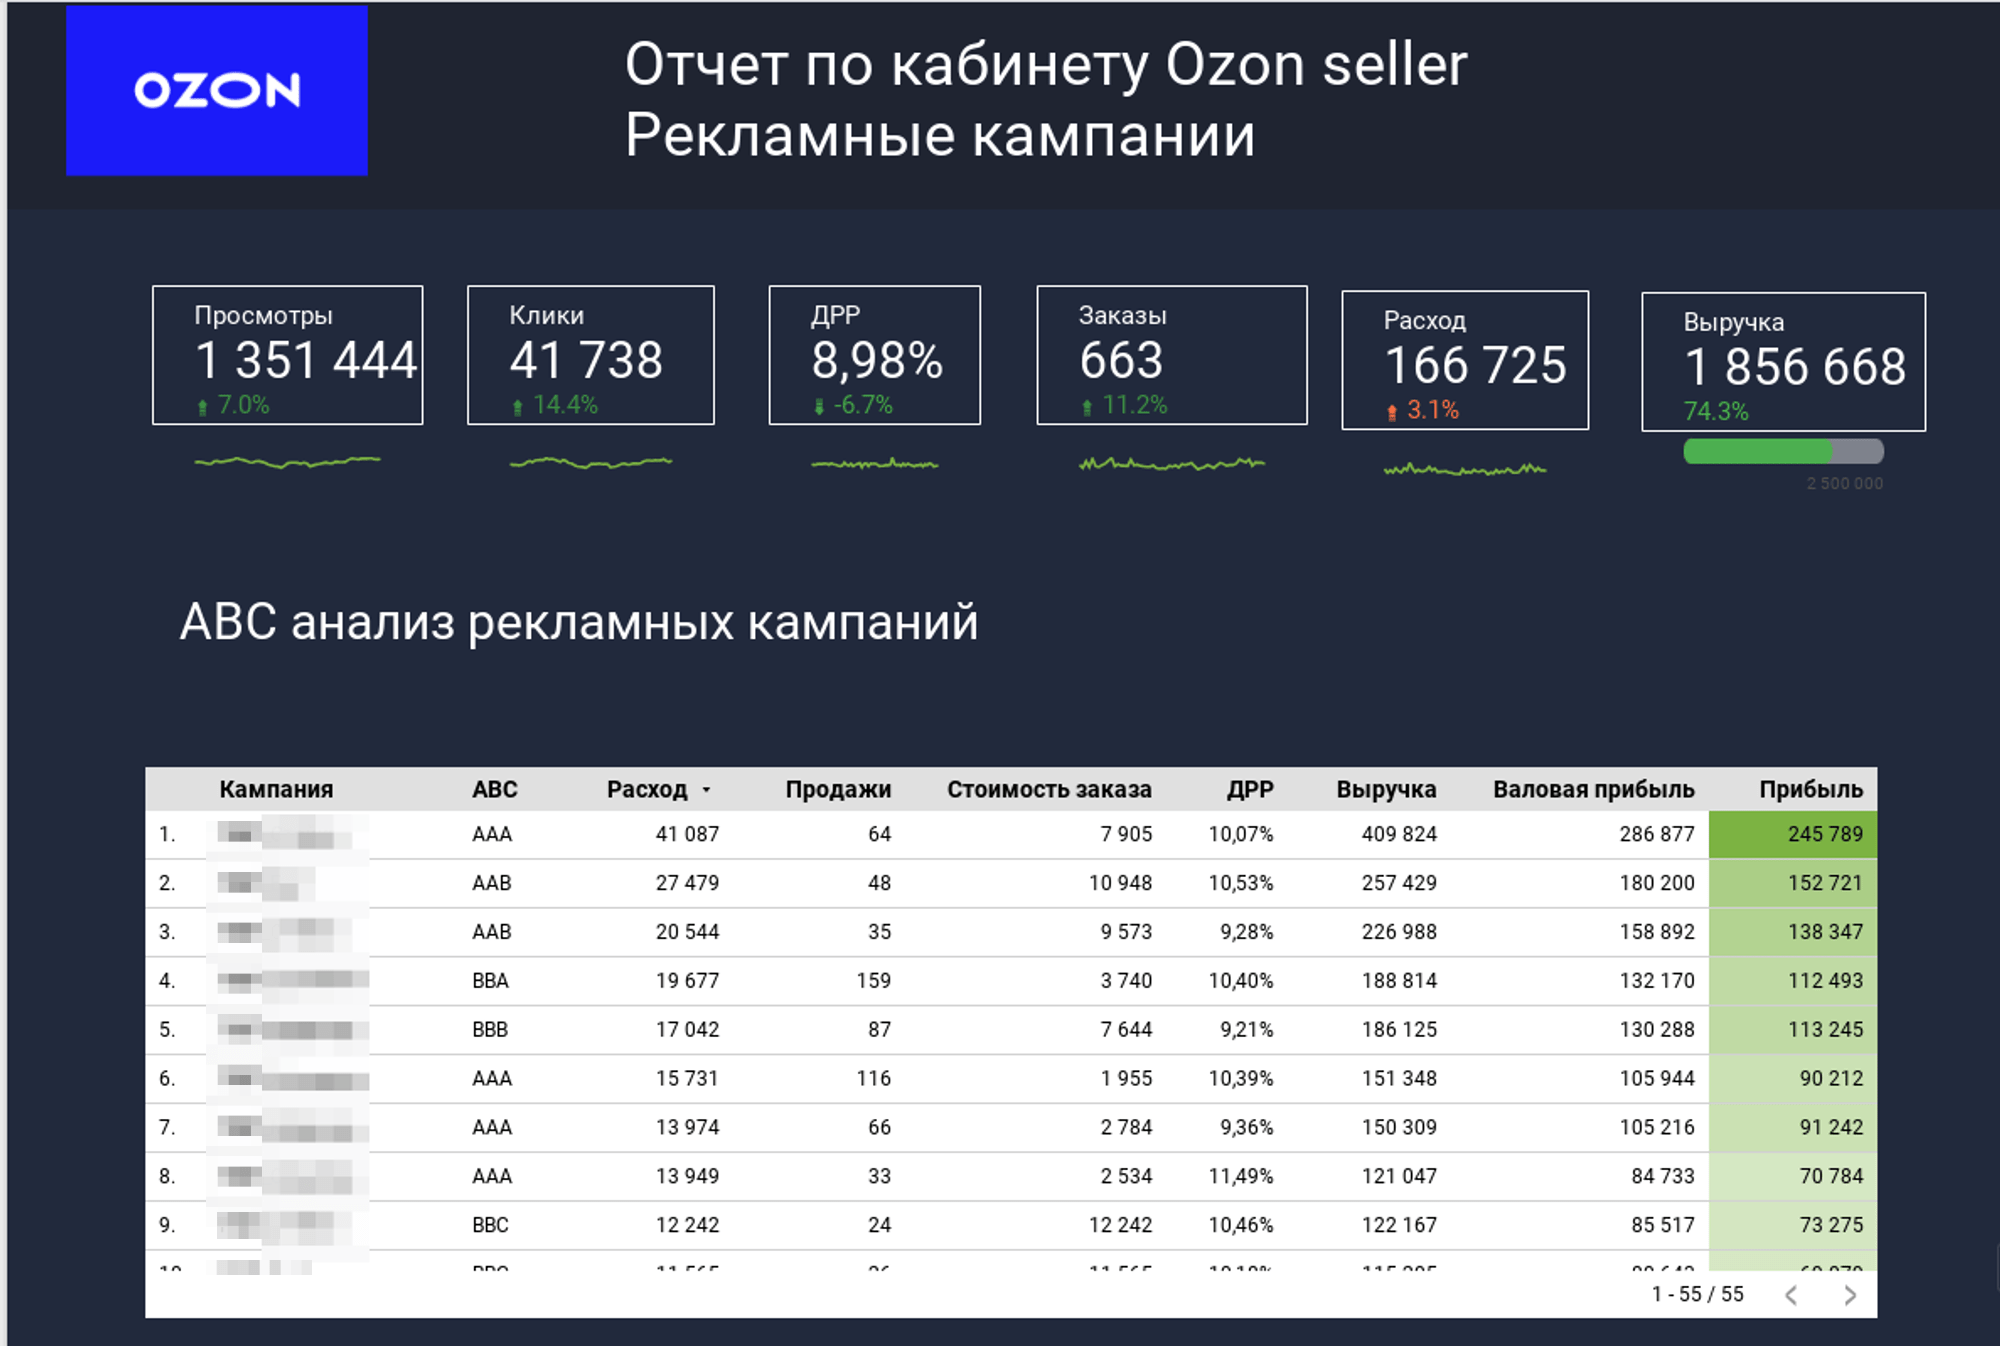Click ДРР value 11,49%

[1240, 1177]
